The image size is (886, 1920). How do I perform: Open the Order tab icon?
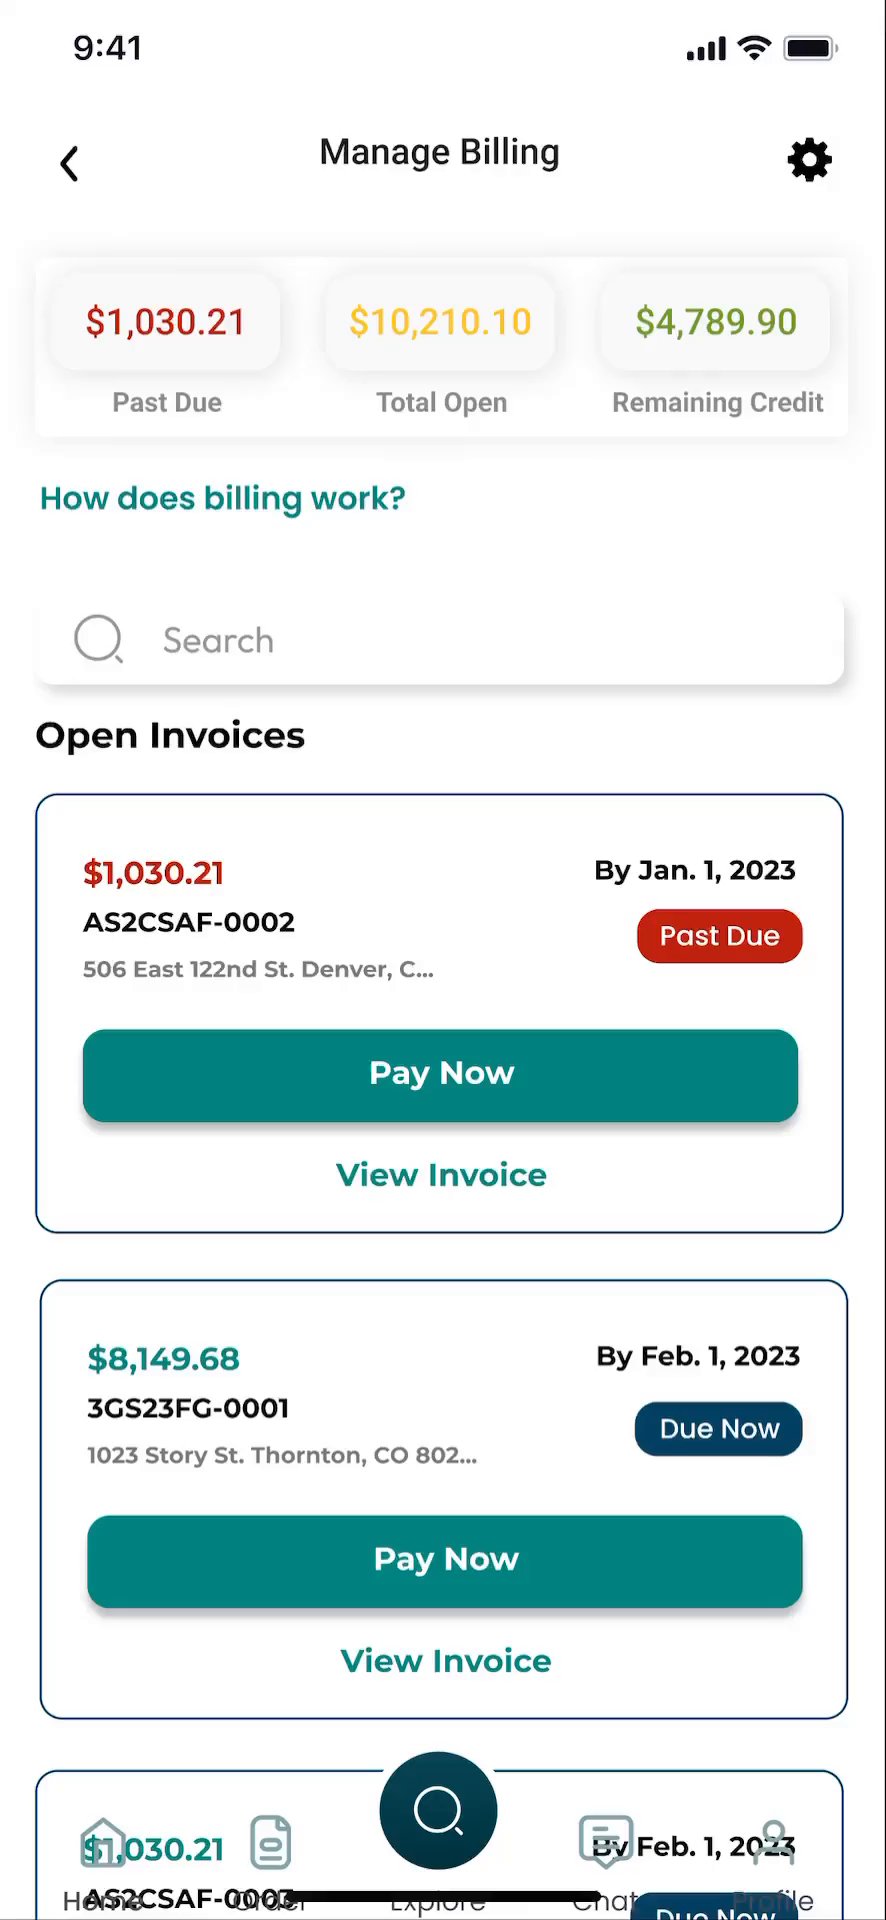tap(270, 1843)
